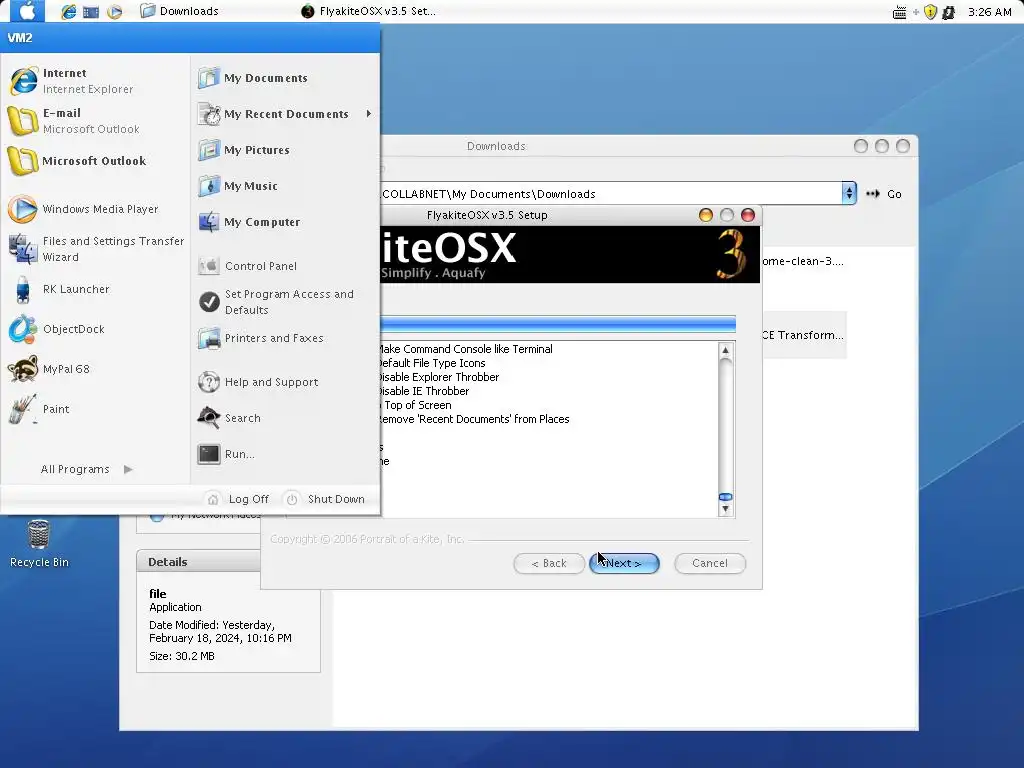Click the Apple logo start button
The height and width of the screenshot is (768, 1024).
point(27,11)
